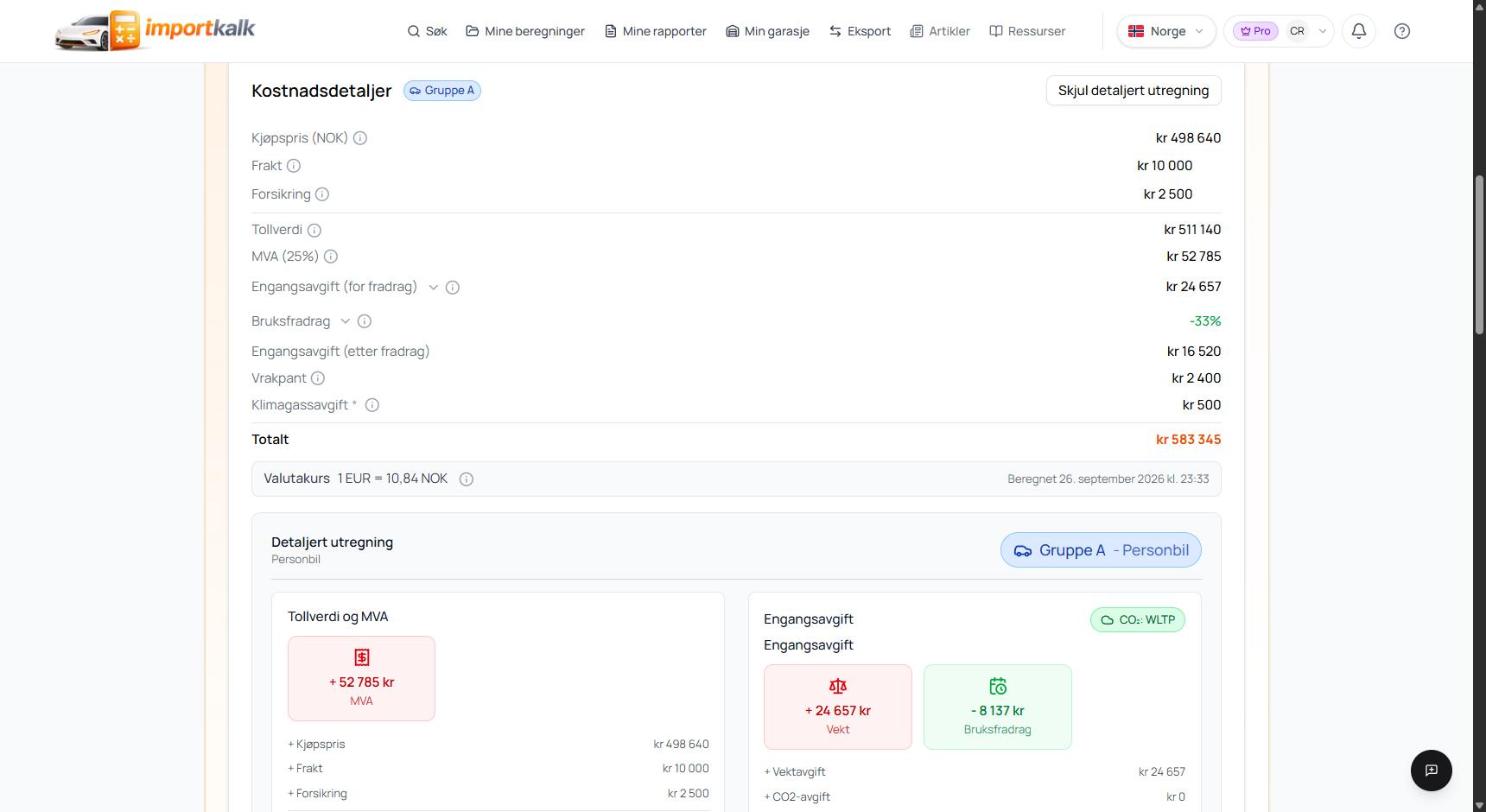Open the Pro CR account dropdown
The width and height of the screenshot is (1486, 812).
(x=1279, y=31)
